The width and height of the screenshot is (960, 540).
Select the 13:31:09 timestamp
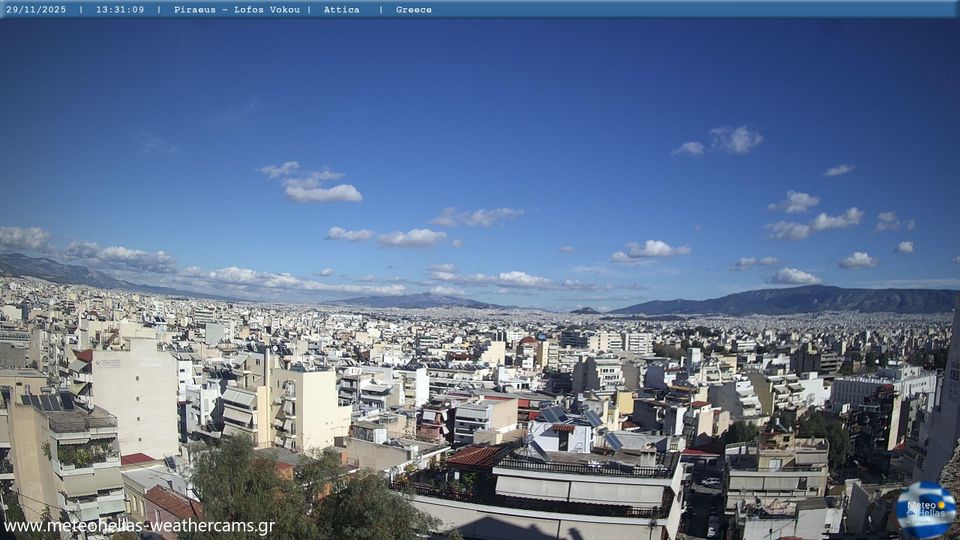point(120,9)
